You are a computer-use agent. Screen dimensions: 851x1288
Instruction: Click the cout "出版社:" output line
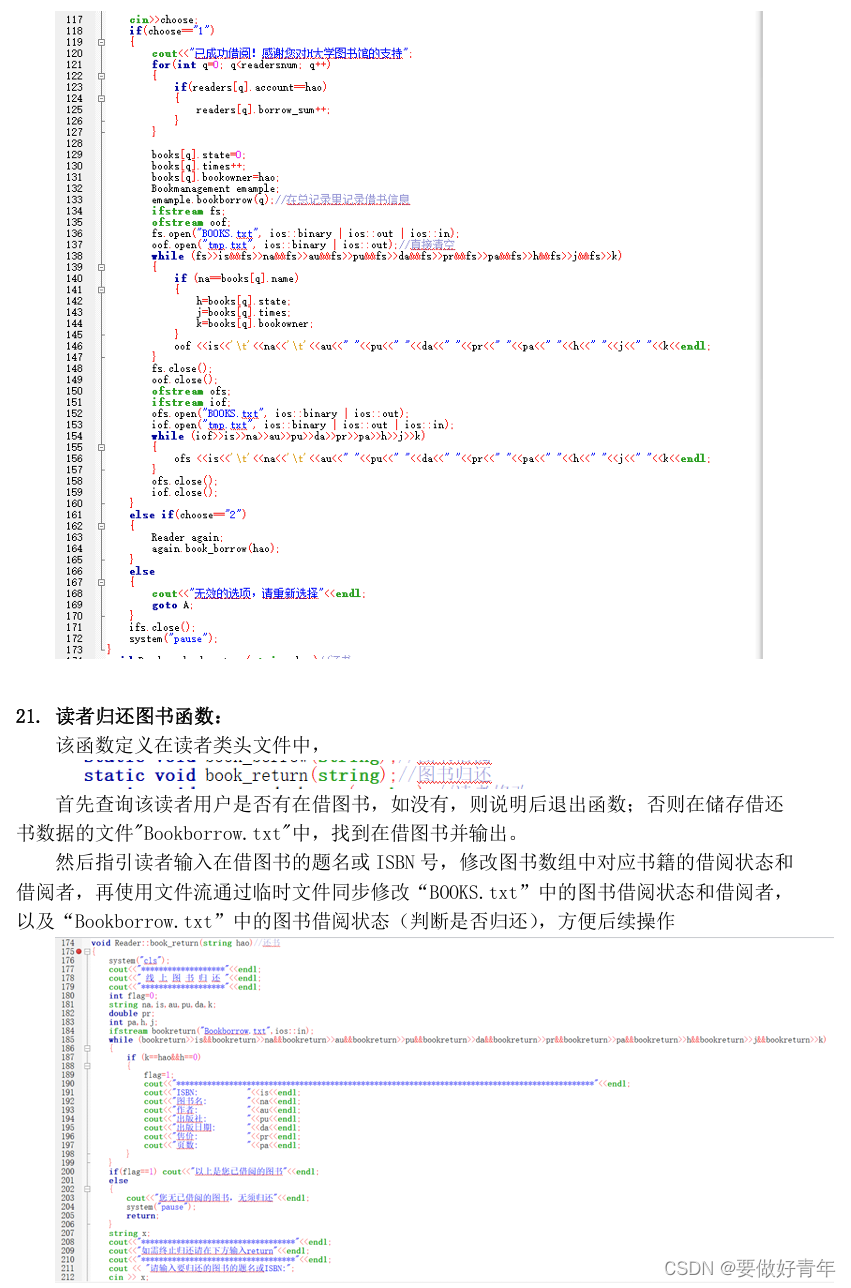click(222, 1119)
